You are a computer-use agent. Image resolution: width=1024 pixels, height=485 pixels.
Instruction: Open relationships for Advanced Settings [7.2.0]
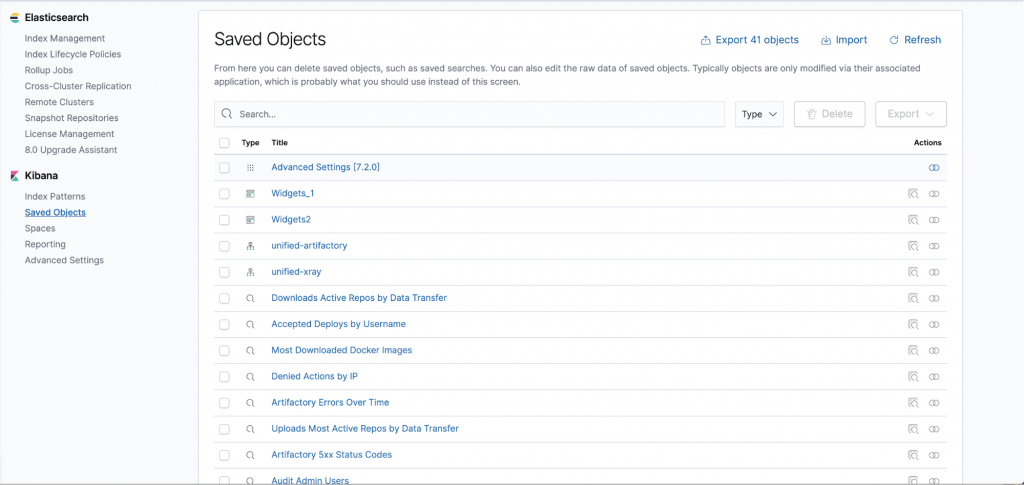point(934,168)
